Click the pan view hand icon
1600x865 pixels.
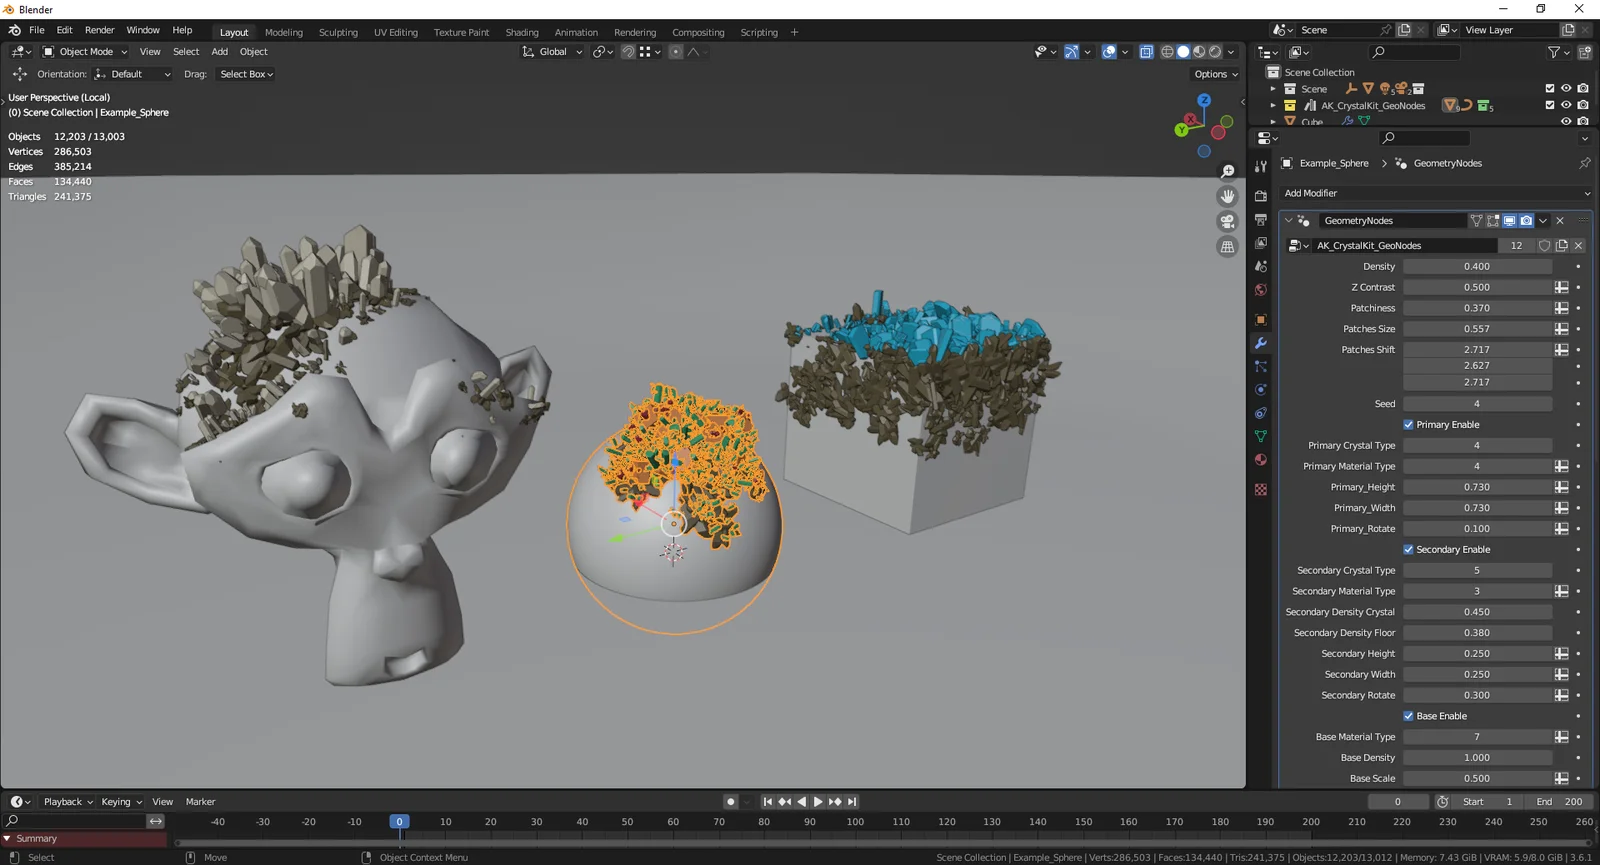click(1227, 197)
